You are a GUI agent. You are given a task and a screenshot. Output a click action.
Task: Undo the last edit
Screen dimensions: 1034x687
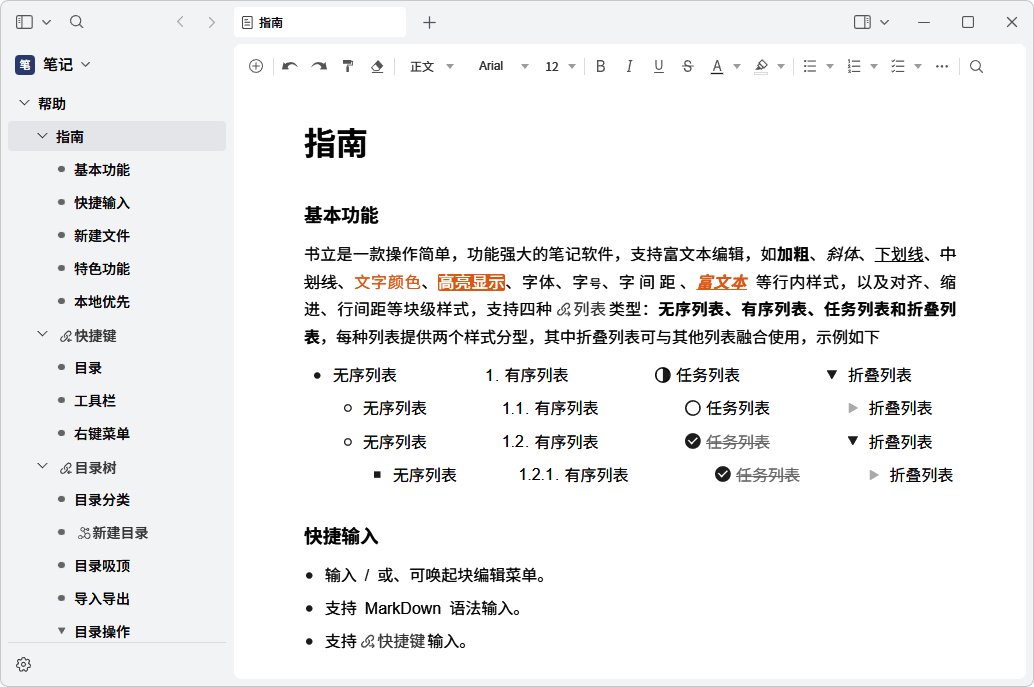coord(289,66)
